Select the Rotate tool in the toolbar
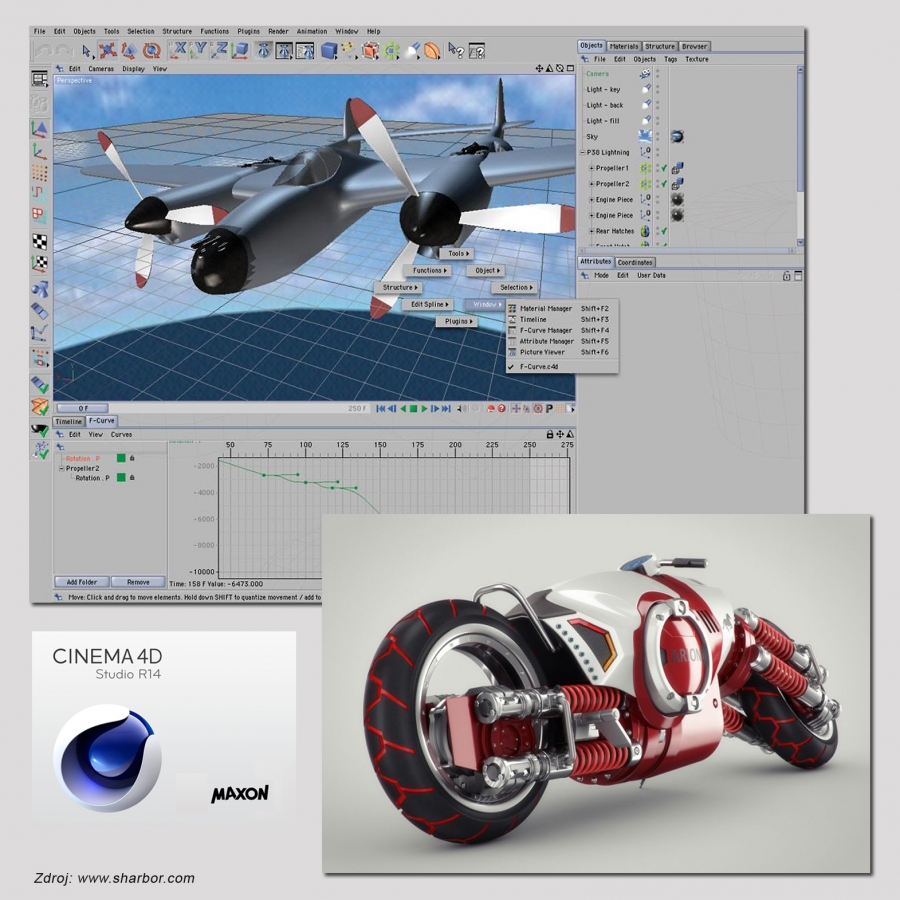The image size is (900, 900). coord(151,51)
